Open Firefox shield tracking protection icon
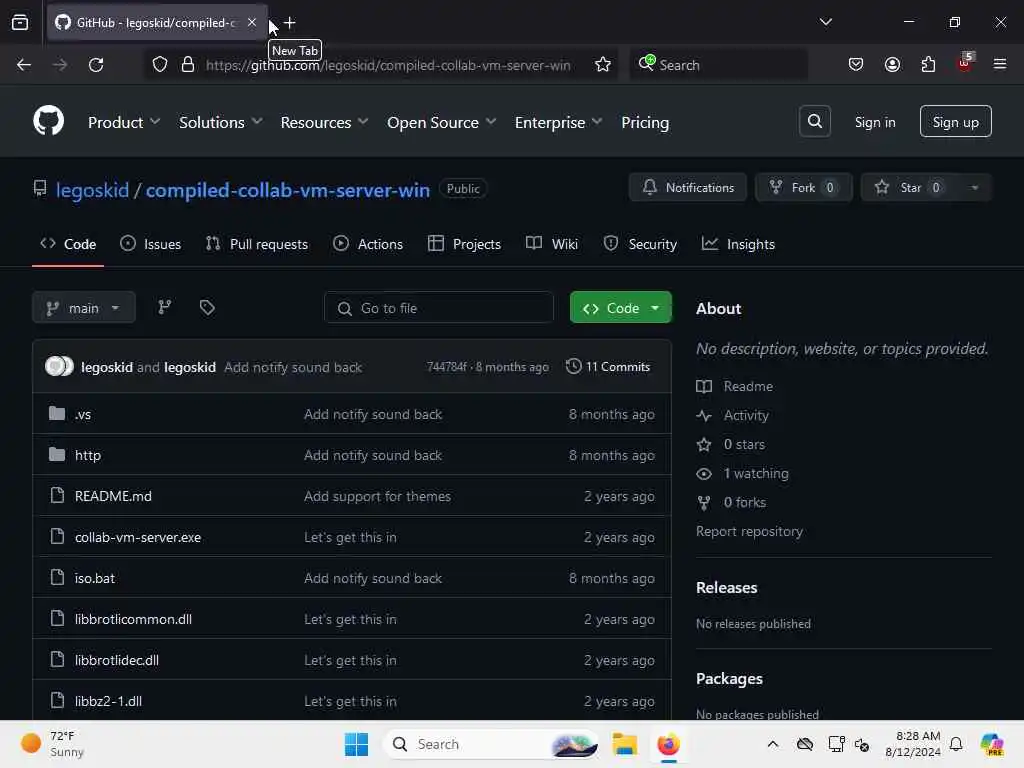This screenshot has height=768, width=1024. pos(160,65)
